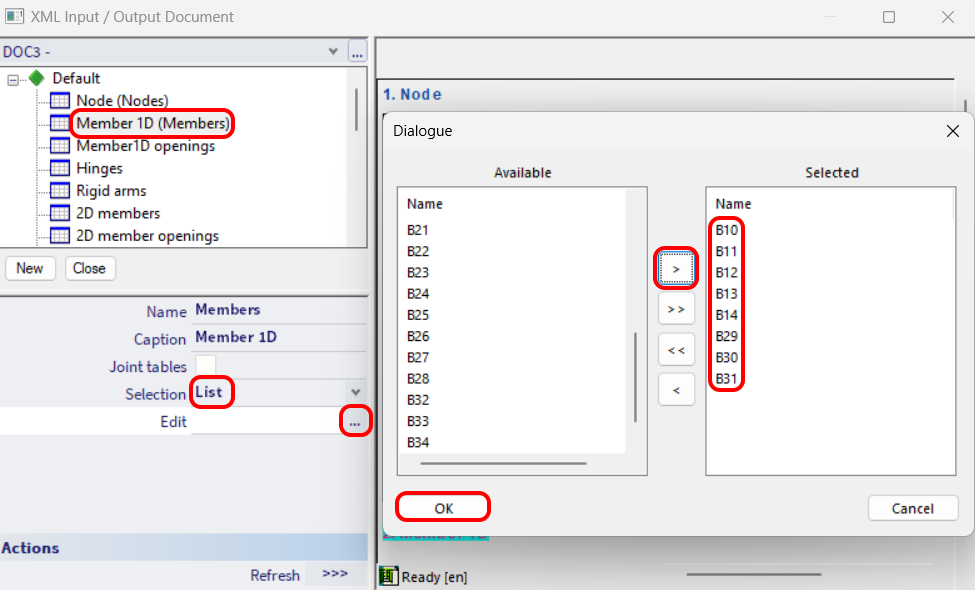Confirm the dialogue with OK
This screenshot has width=975, height=590.
[443, 508]
